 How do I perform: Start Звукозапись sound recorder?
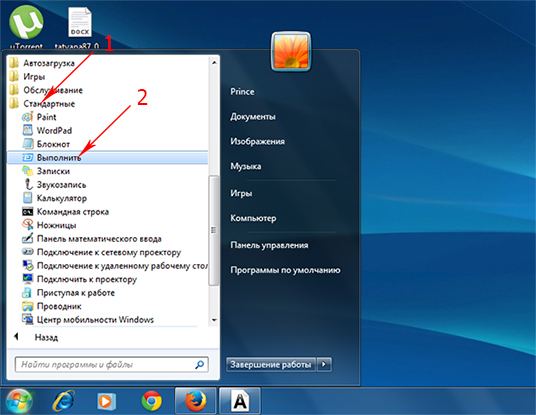[x=54, y=185]
